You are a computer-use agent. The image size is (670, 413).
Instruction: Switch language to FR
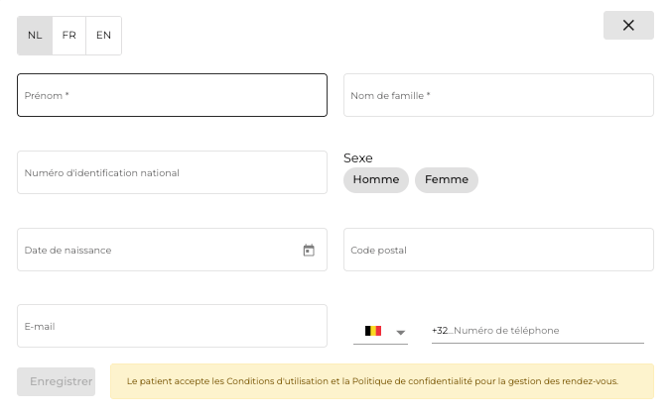(x=69, y=35)
